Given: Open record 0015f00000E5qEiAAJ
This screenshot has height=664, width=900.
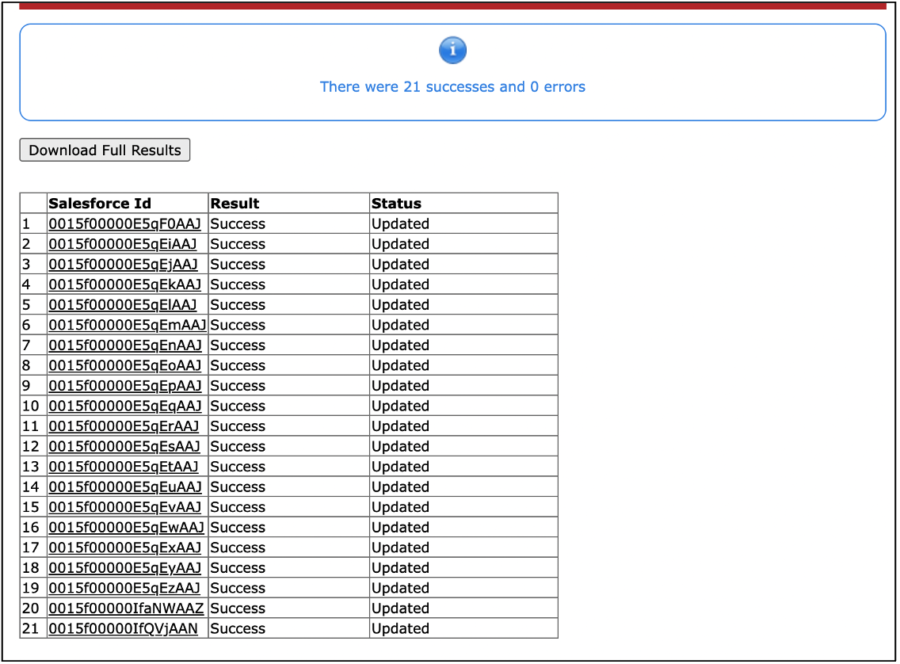Looking at the screenshot, I should [124, 243].
